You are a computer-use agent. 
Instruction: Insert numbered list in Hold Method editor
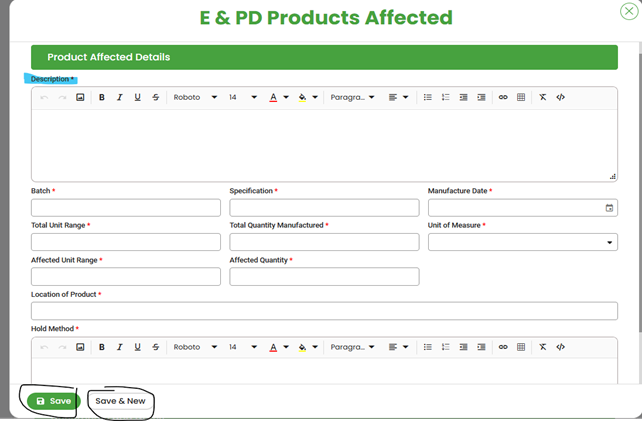tap(445, 347)
